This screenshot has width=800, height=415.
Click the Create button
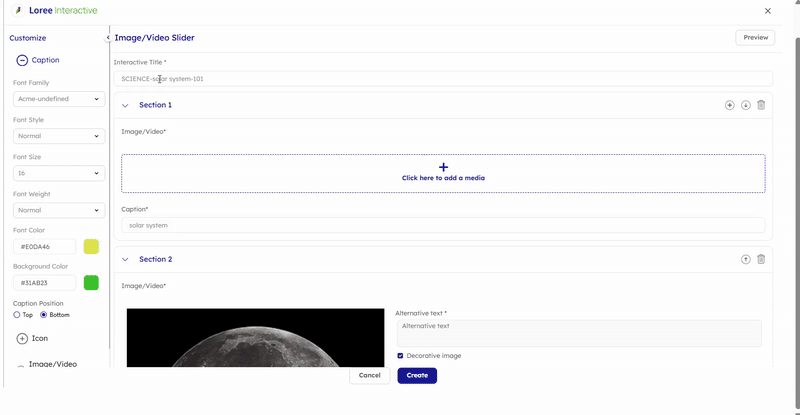pos(417,375)
